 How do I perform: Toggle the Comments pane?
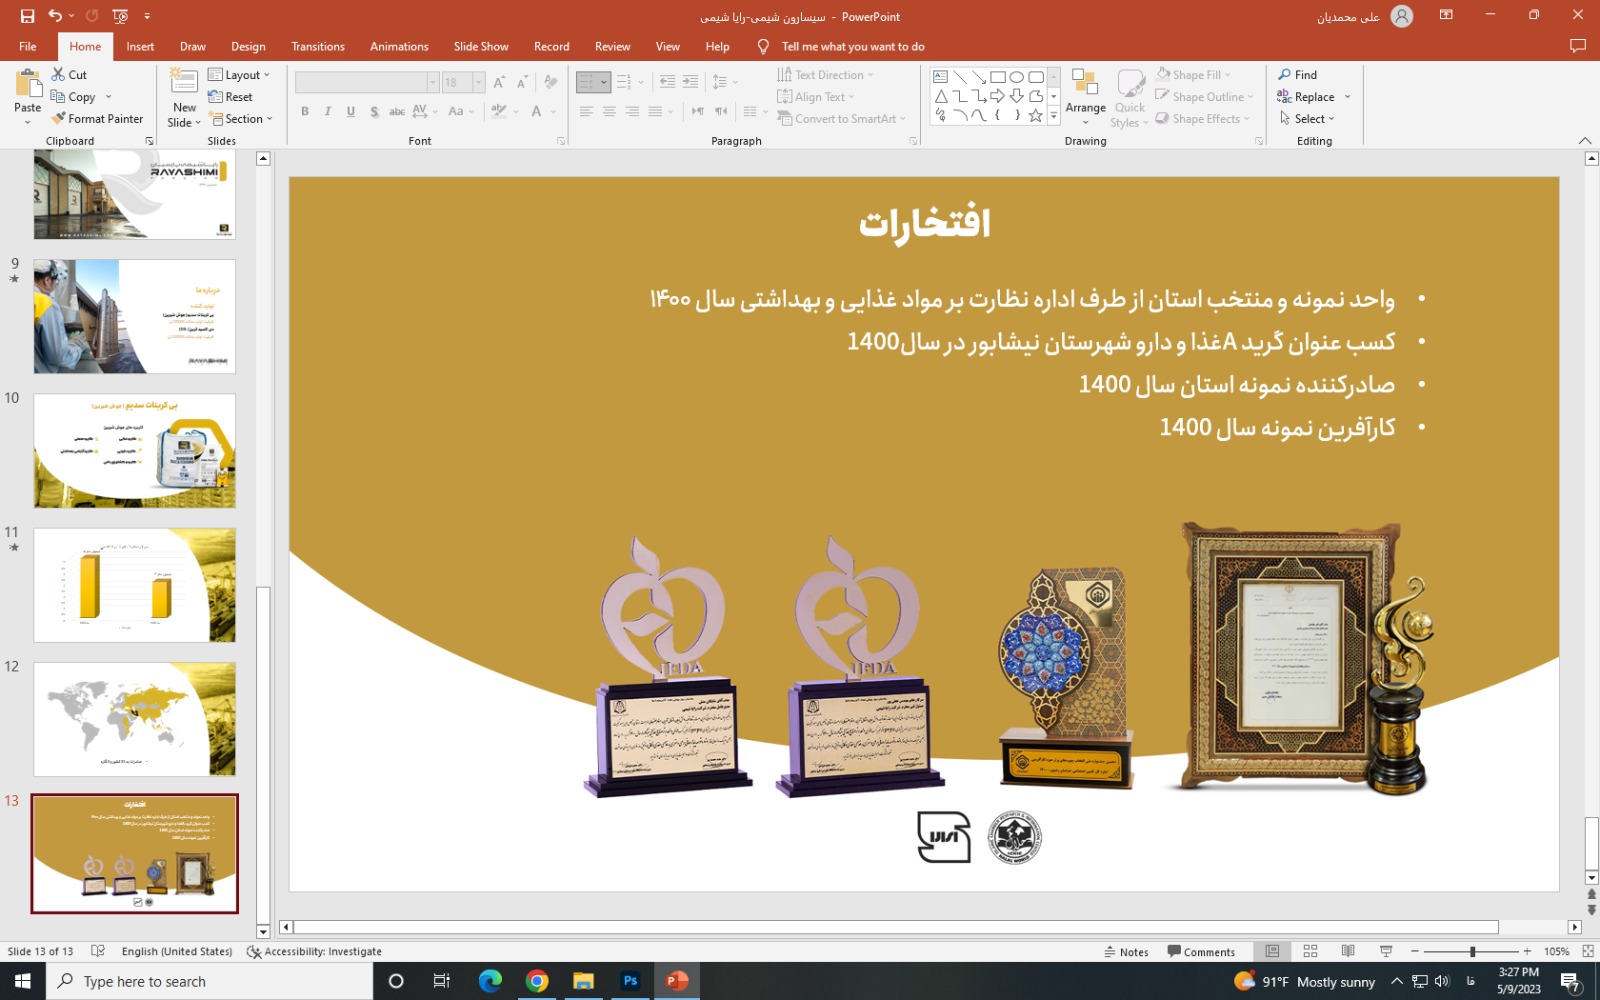1201,952
